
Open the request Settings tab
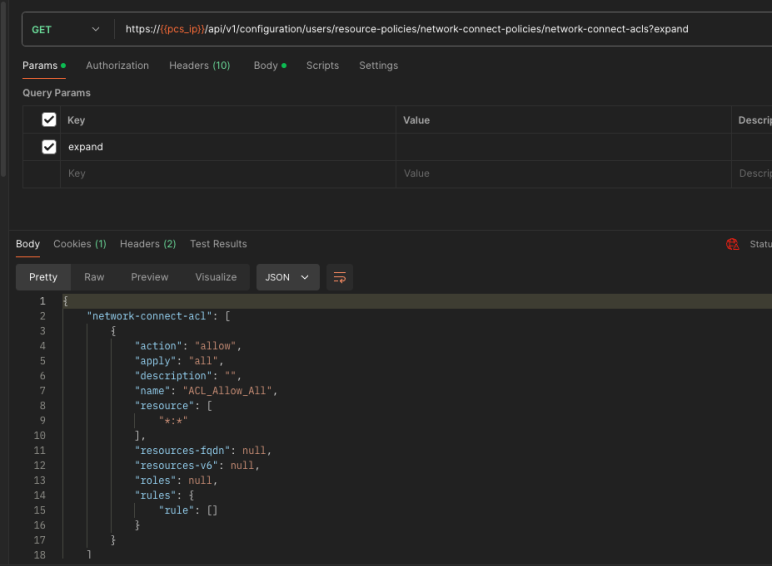pyautogui.click(x=378, y=66)
